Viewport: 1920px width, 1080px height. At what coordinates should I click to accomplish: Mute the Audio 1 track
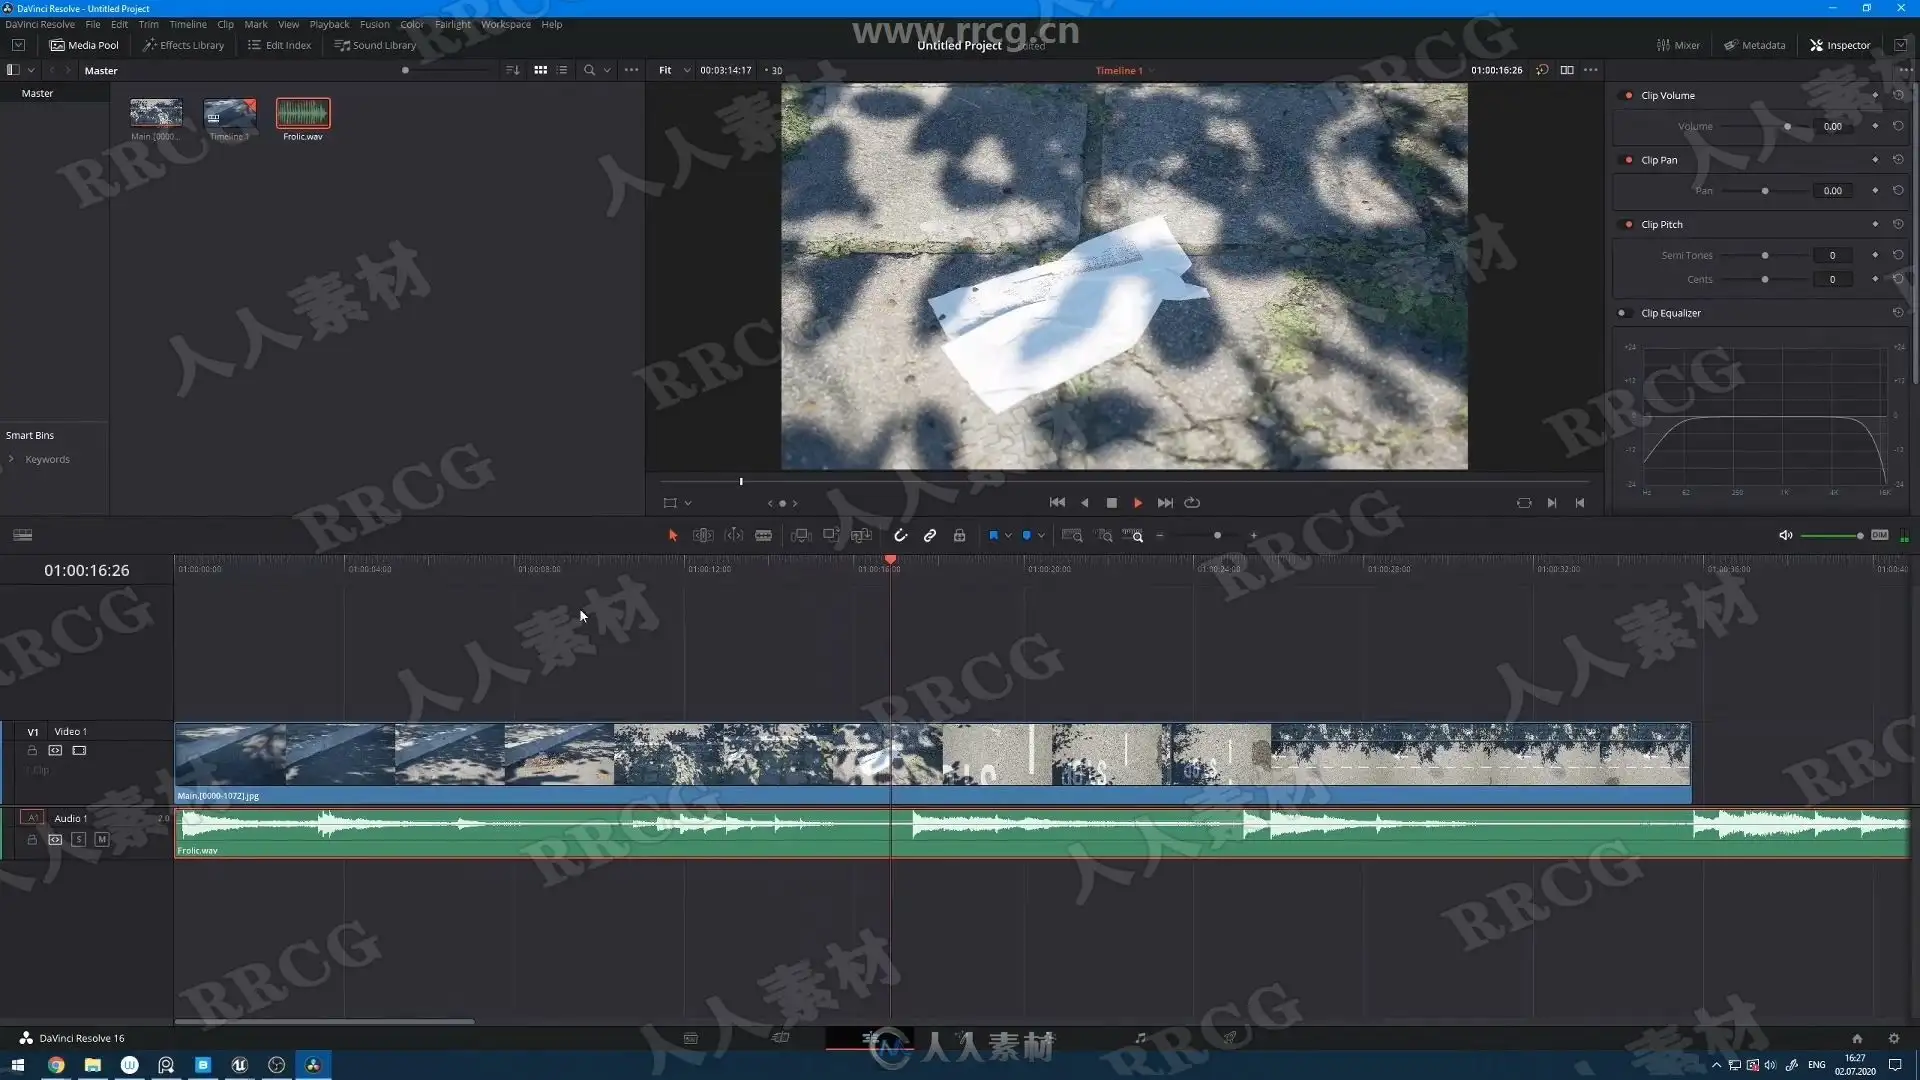click(x=101, y=840)
